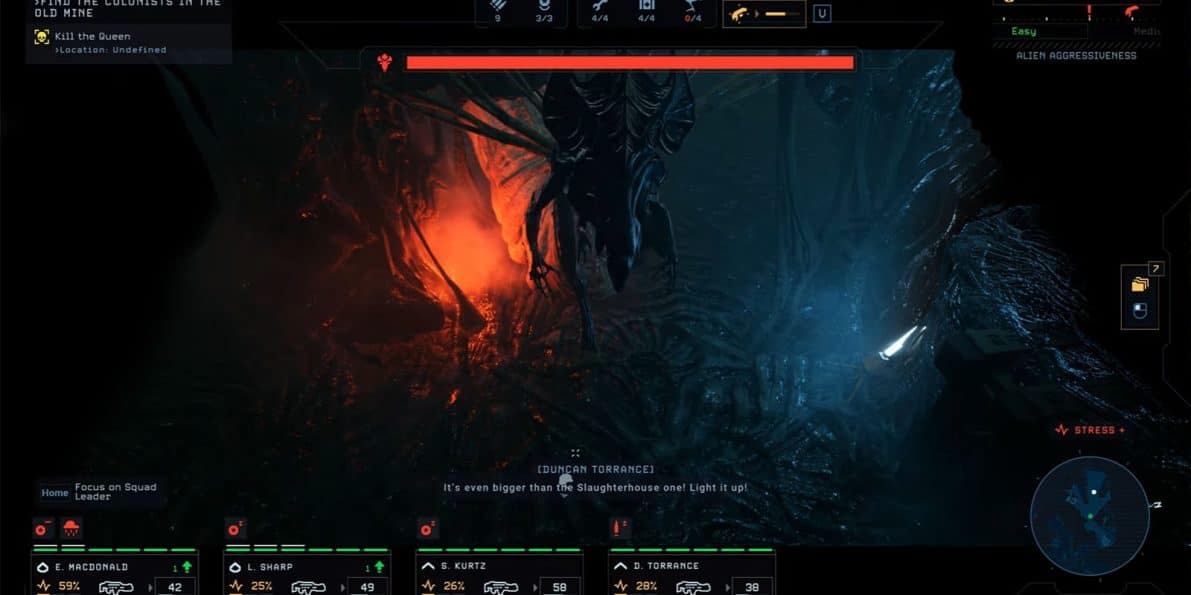Screen dimensions: 1191x595
Task: Select the Kill the Queen objective
Action: 93,36
